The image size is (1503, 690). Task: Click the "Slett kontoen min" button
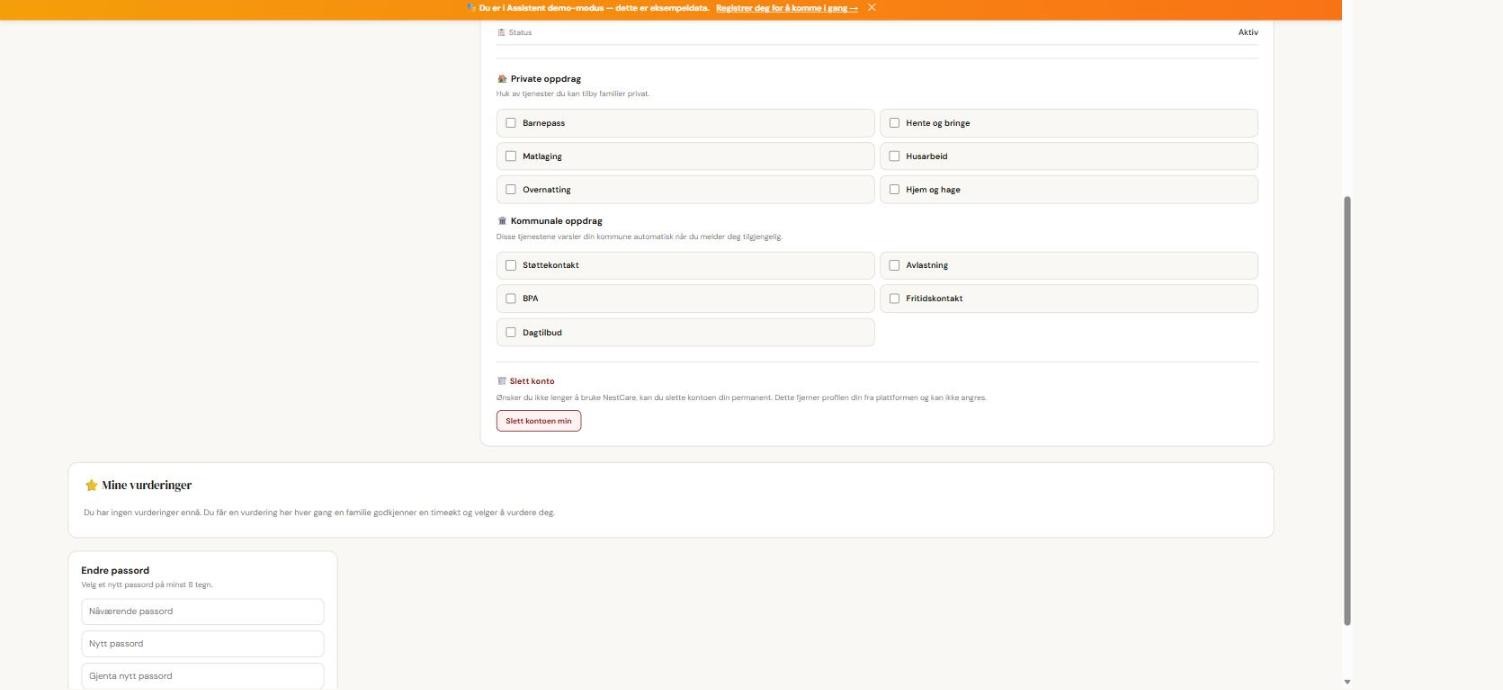(539, 421)
